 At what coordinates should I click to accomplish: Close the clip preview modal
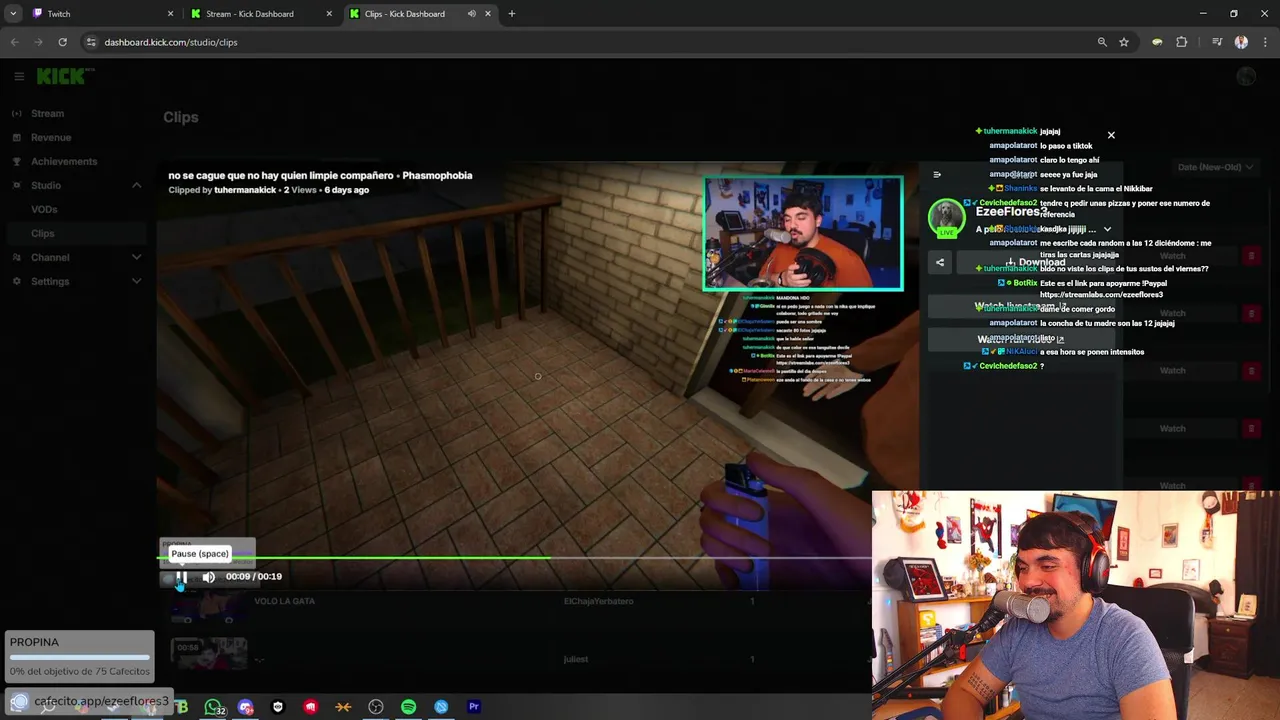click(1111, 135)
